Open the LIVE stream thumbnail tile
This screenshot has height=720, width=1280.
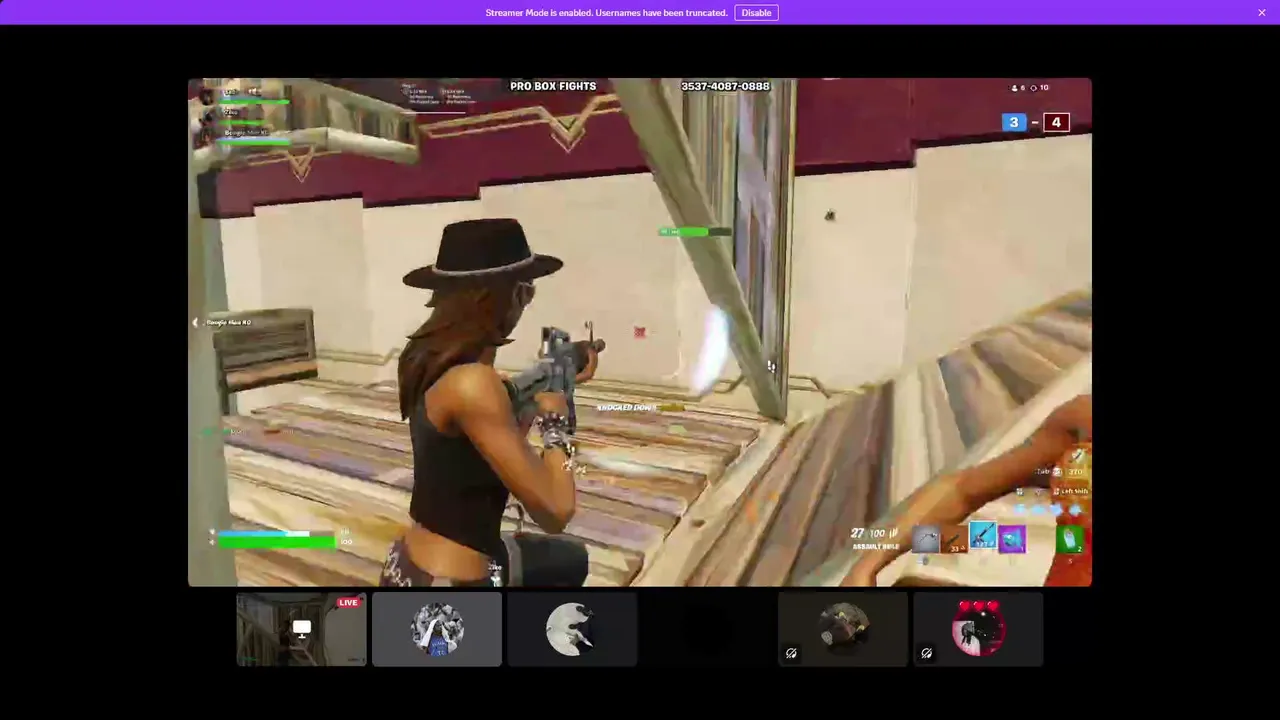[301, 629]
